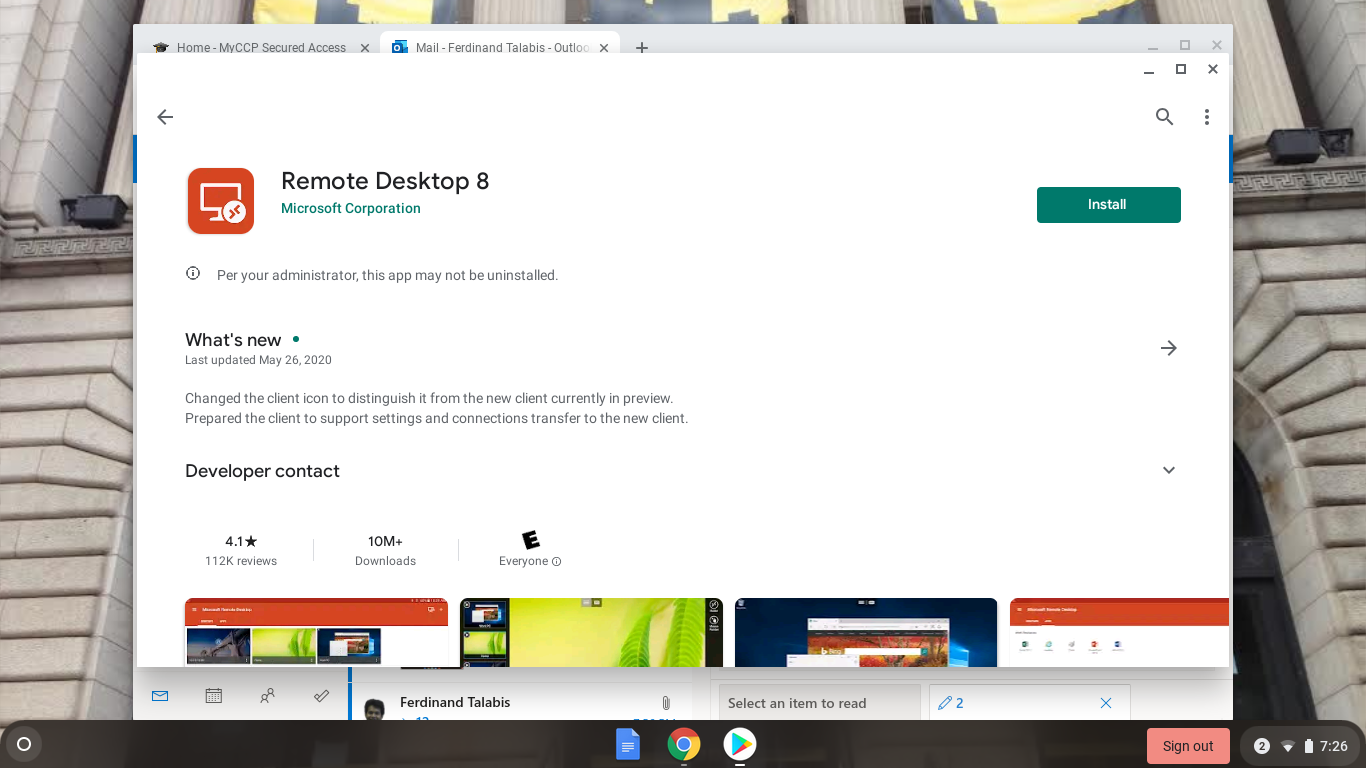
Task: Click the What's new heading
Action: [233, 340]
